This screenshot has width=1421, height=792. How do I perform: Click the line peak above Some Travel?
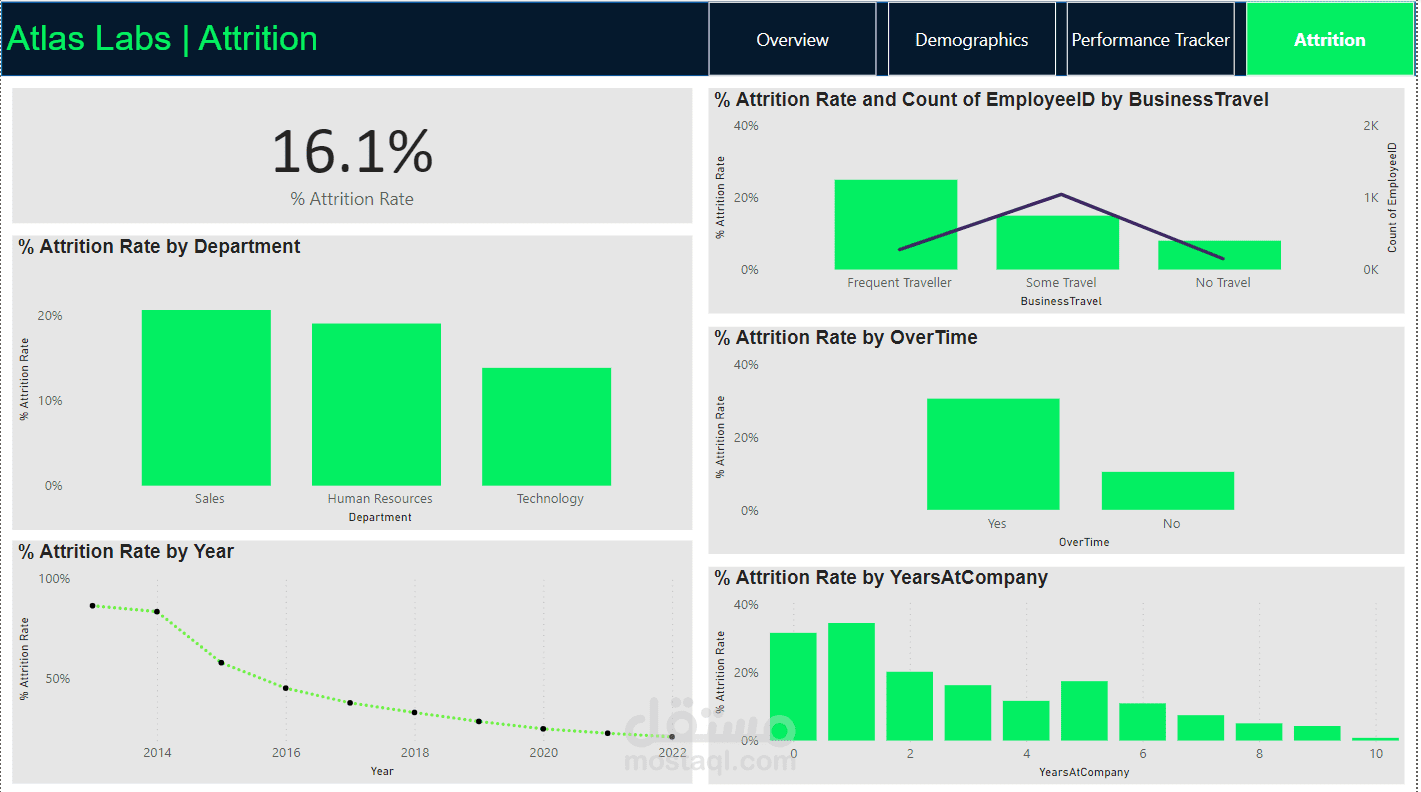1060,194
